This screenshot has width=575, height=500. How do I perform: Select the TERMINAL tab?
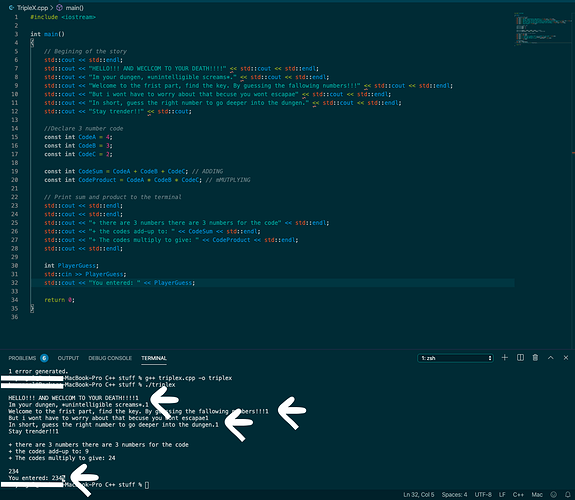(154, 358)
